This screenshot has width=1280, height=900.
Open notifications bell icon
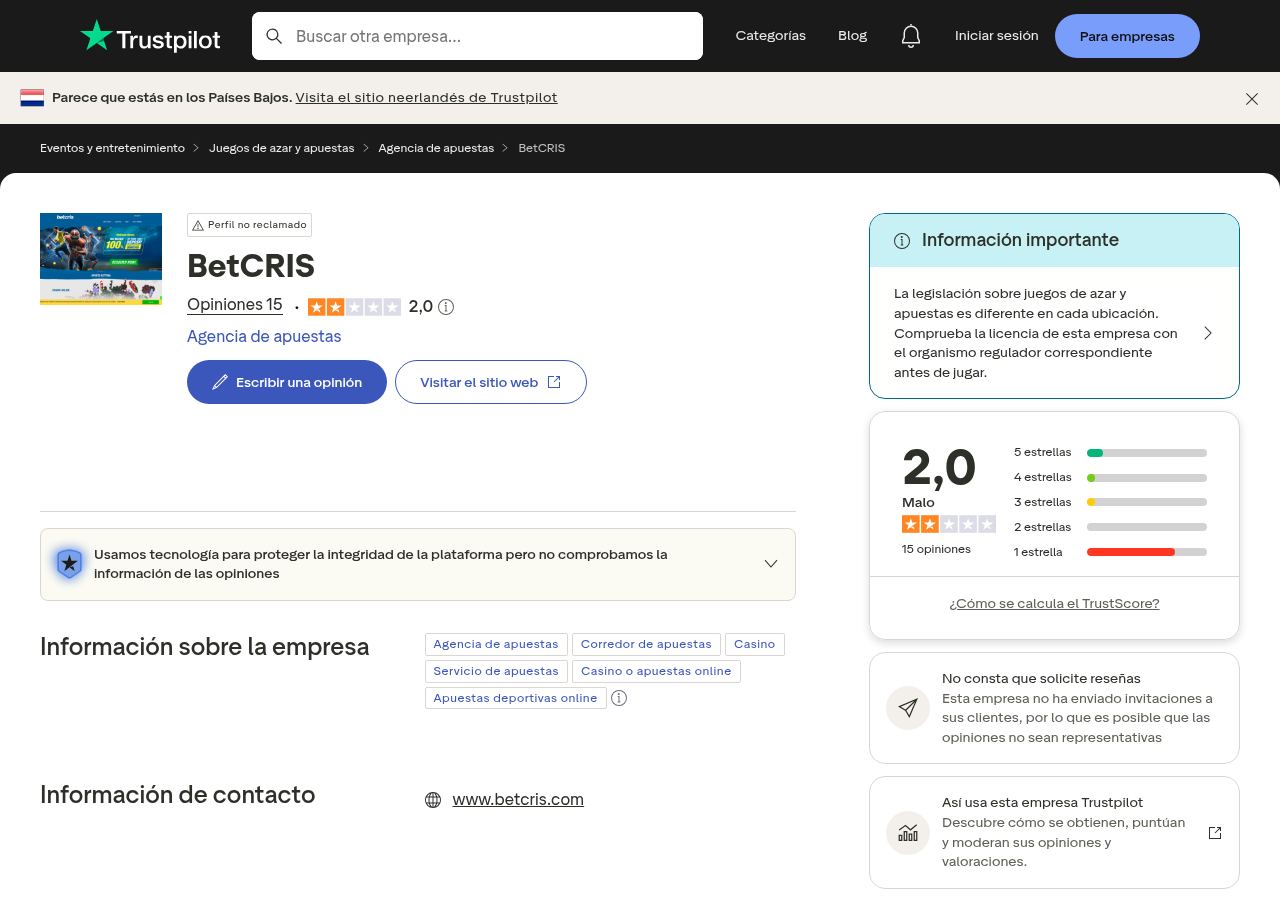[910, 36]
